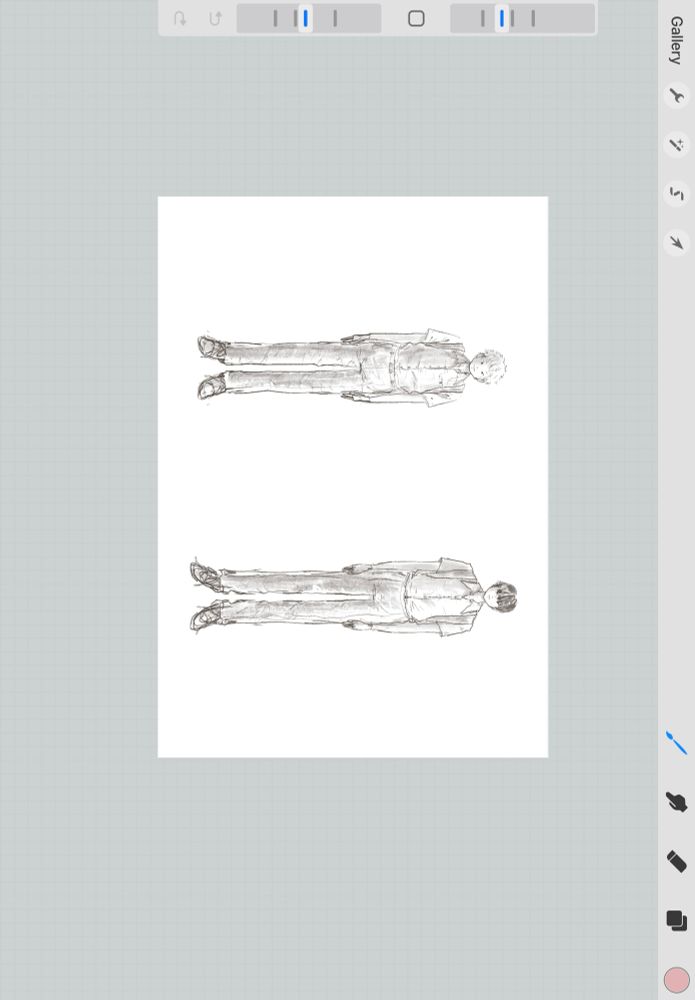Click the brush size slider beside Gallery
Image resolution: width=695 pixels, height=1000 pixels.
pos(523,18)
